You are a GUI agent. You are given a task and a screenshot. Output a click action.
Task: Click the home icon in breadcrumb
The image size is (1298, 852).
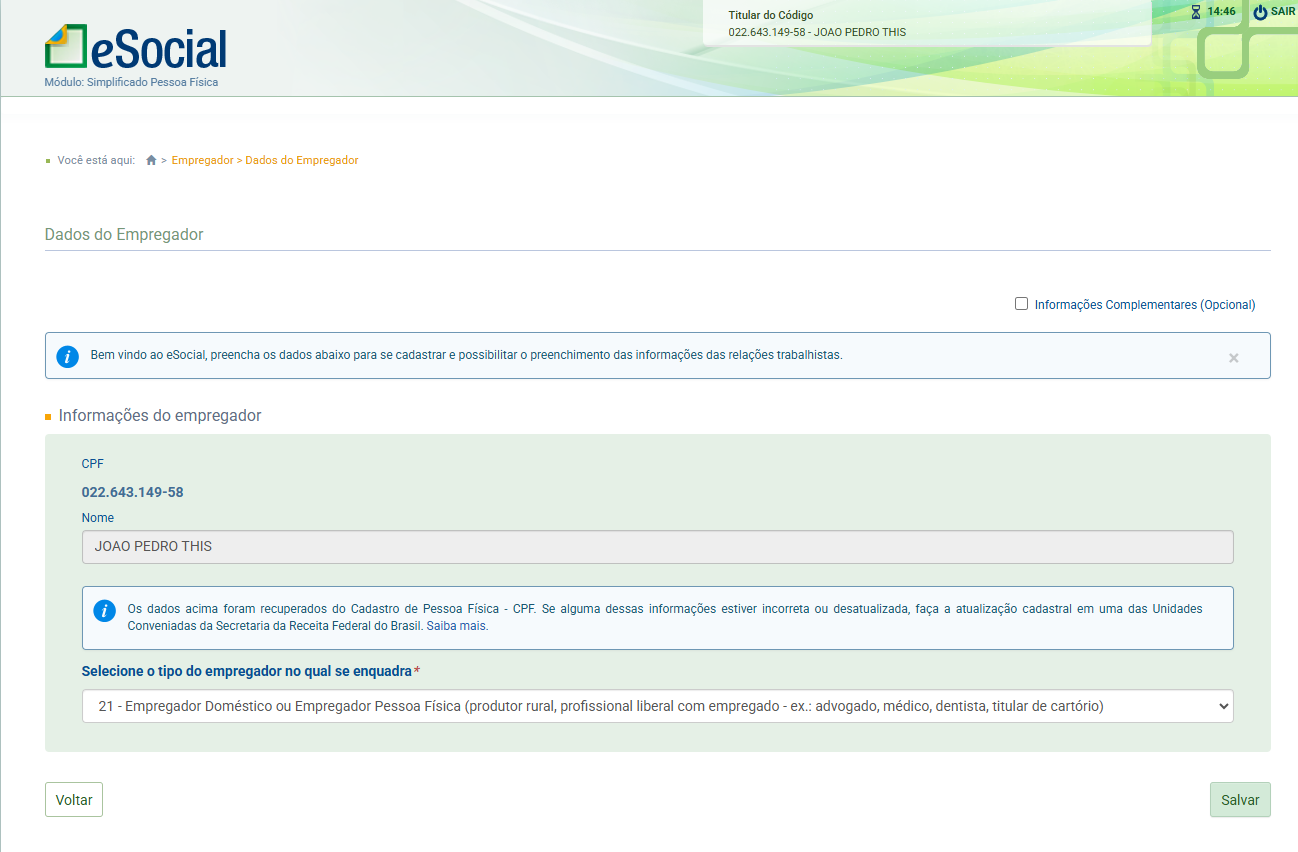coord(151,160)
